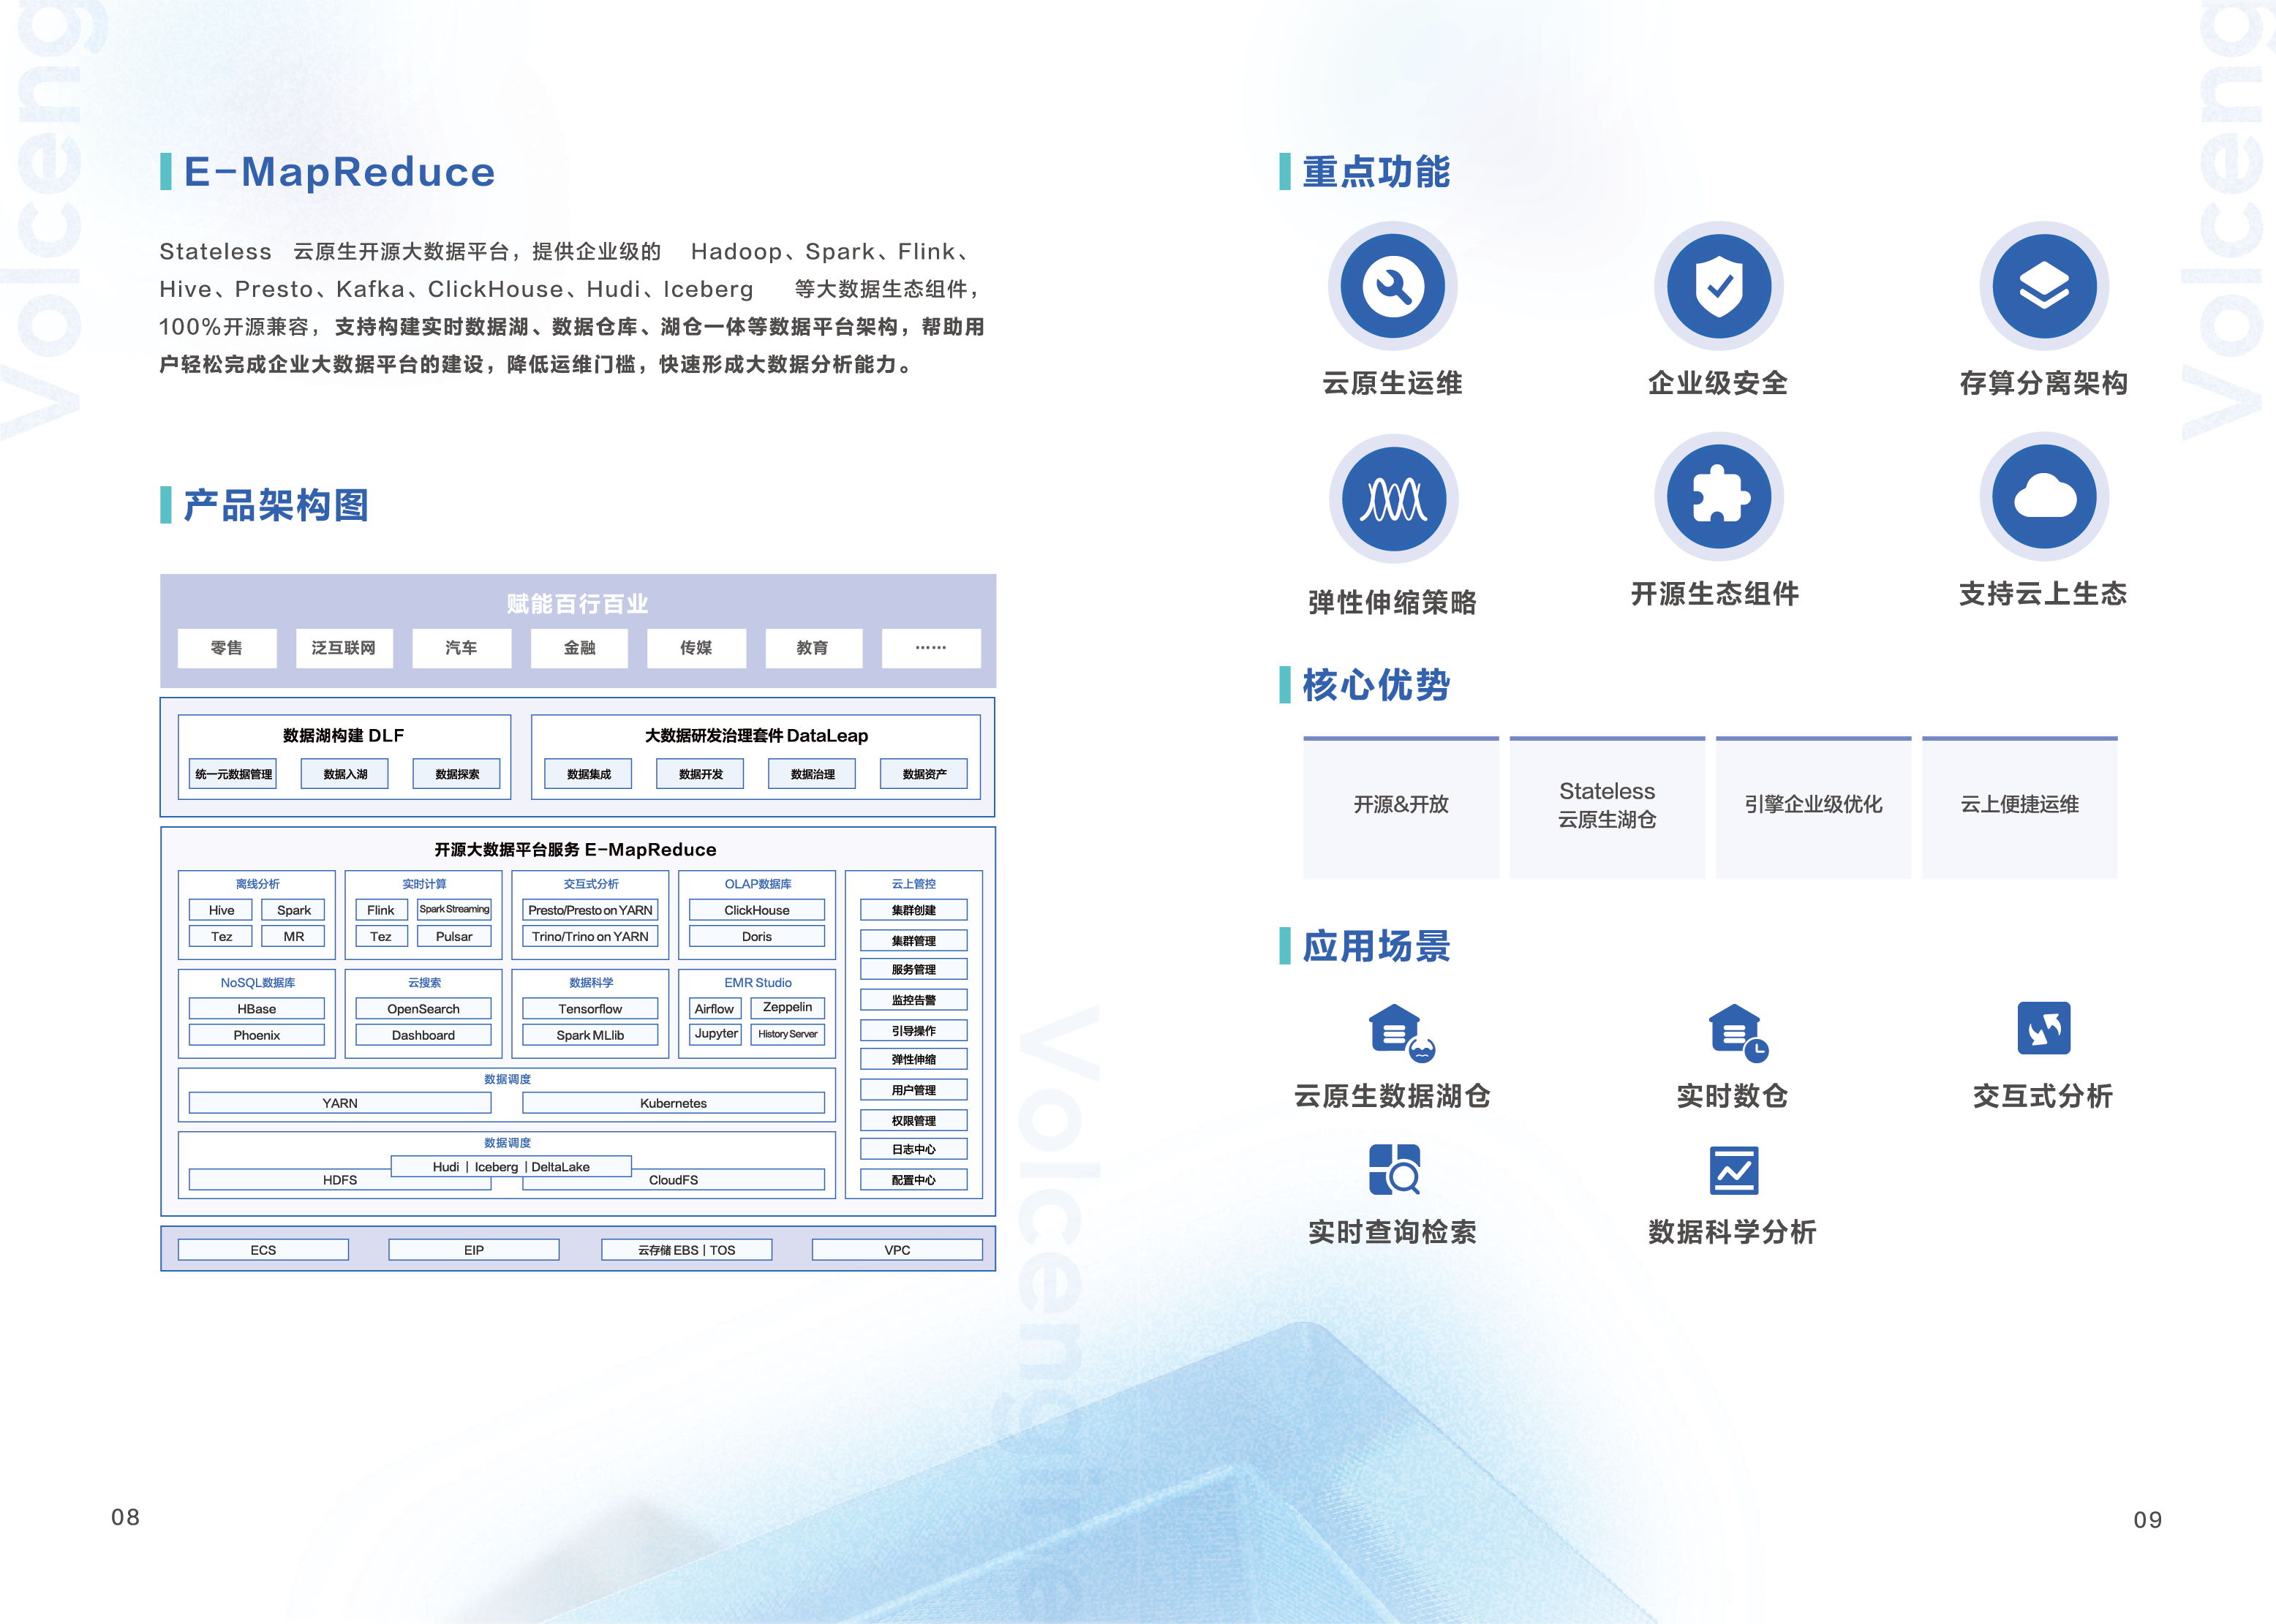The width and height of the screenshot is (2276, 1624).
Task: Click the ClickHouse box in OLAP数据库
Action: [756, 910]
